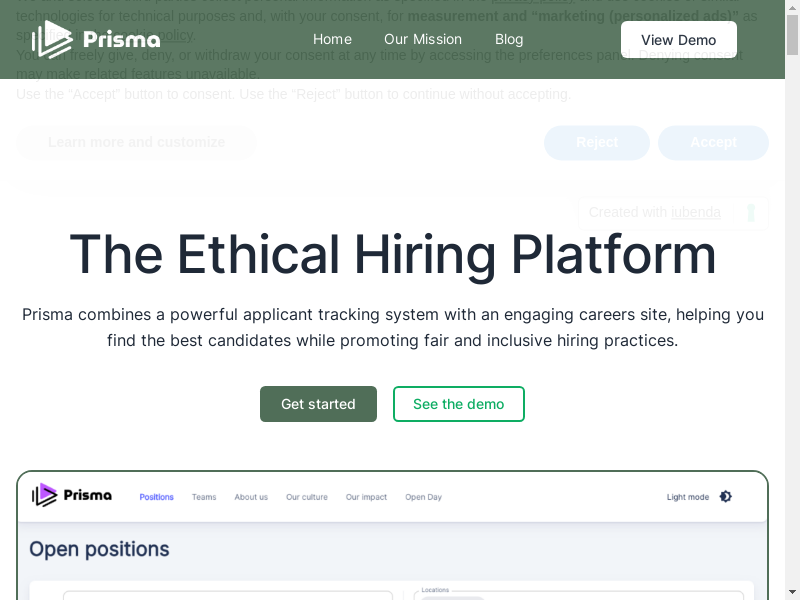The height and width of the screenshot is (600, 800).
Task: Switch to the Teams tab in the preview
Action: click(204, 497)
